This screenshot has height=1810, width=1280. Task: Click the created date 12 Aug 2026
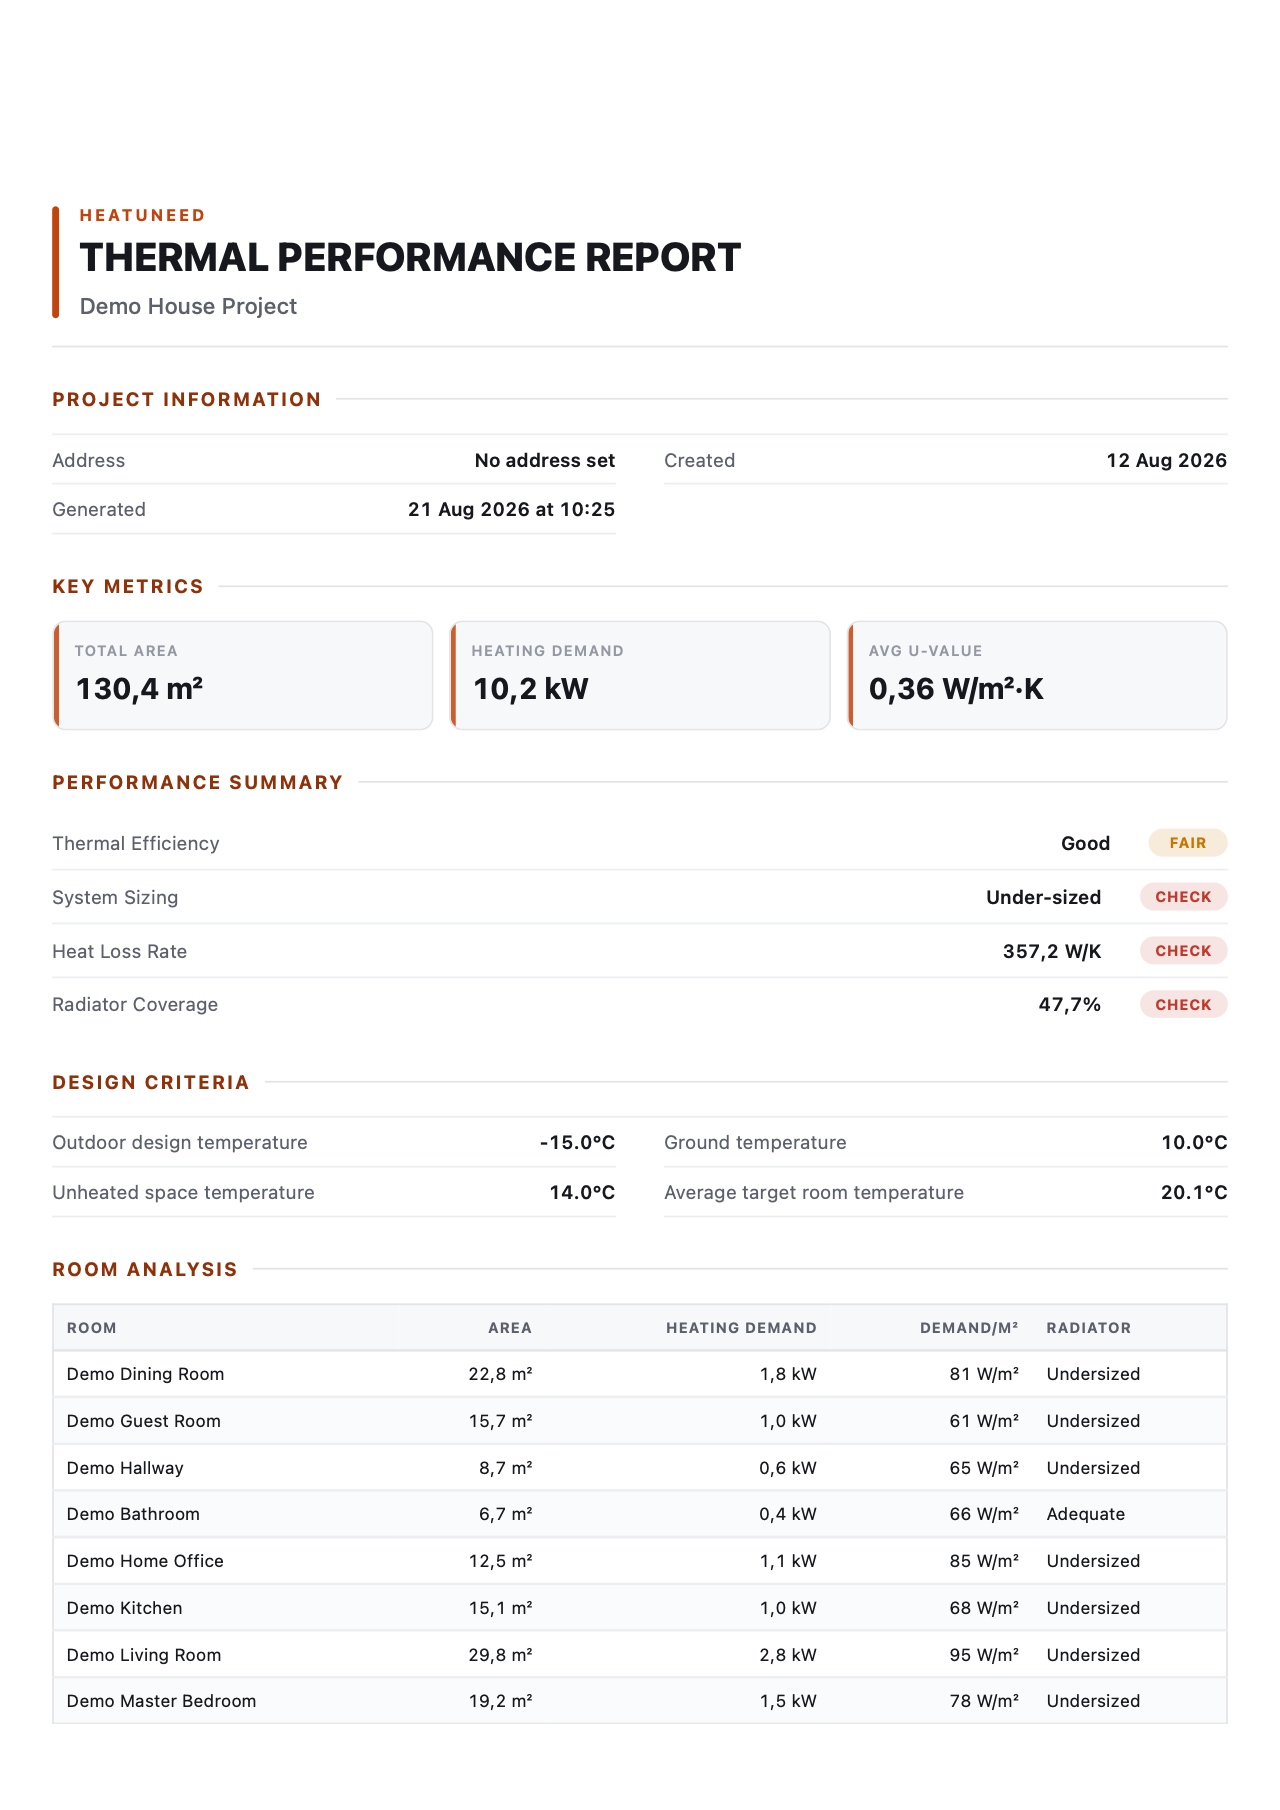coord(1166,460)
